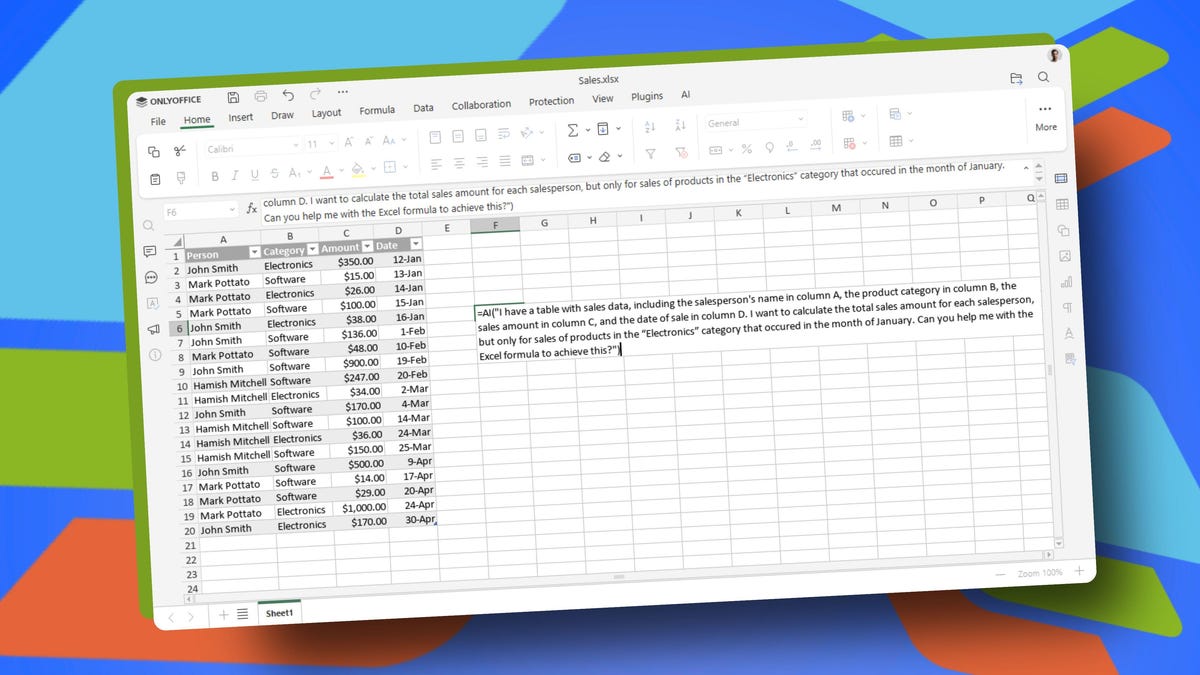Click the More button in ribbon
Image resolution: width=1200 pixels, height=675 pixels.
point(1046,116)
